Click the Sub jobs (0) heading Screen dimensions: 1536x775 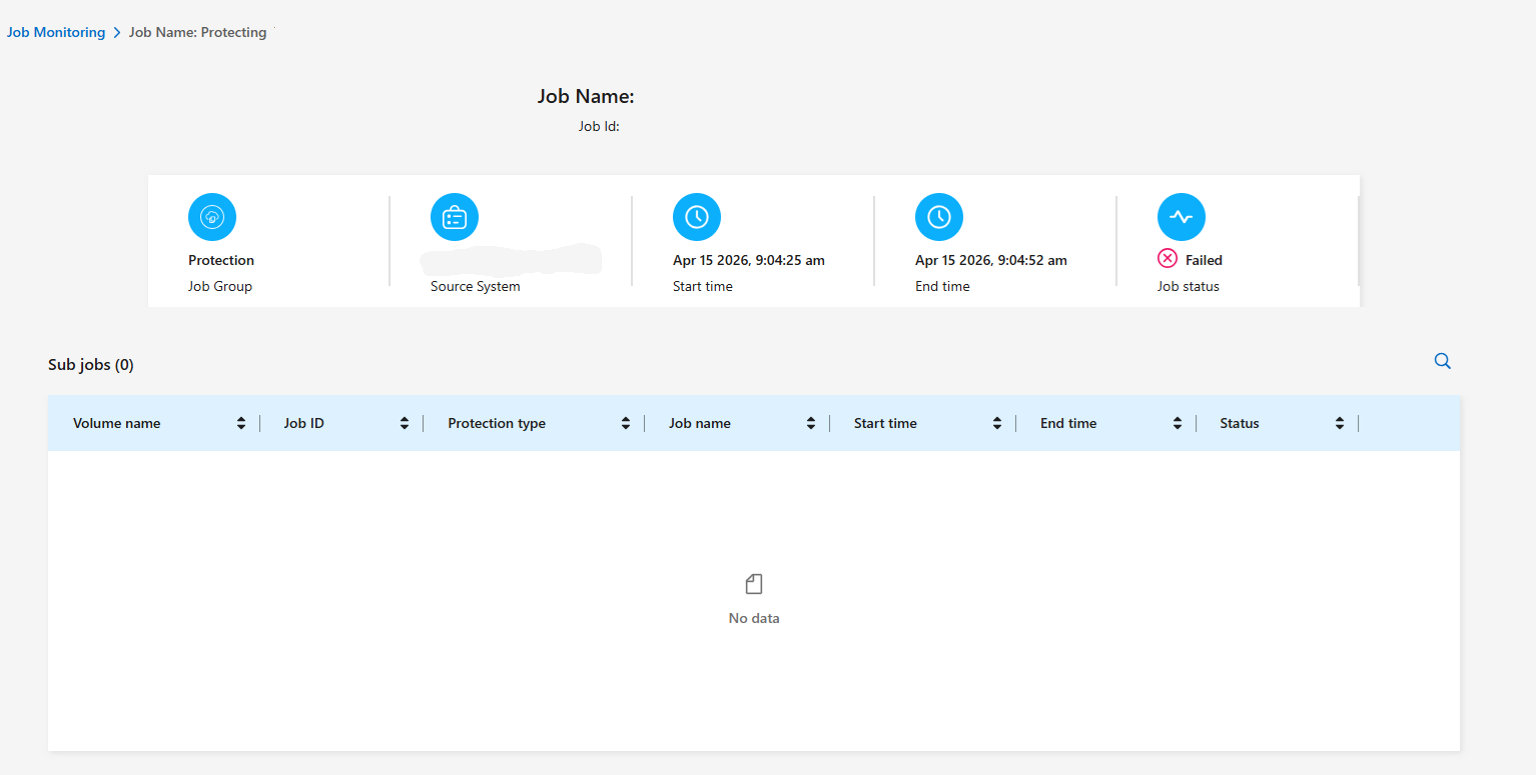(91, 365)
